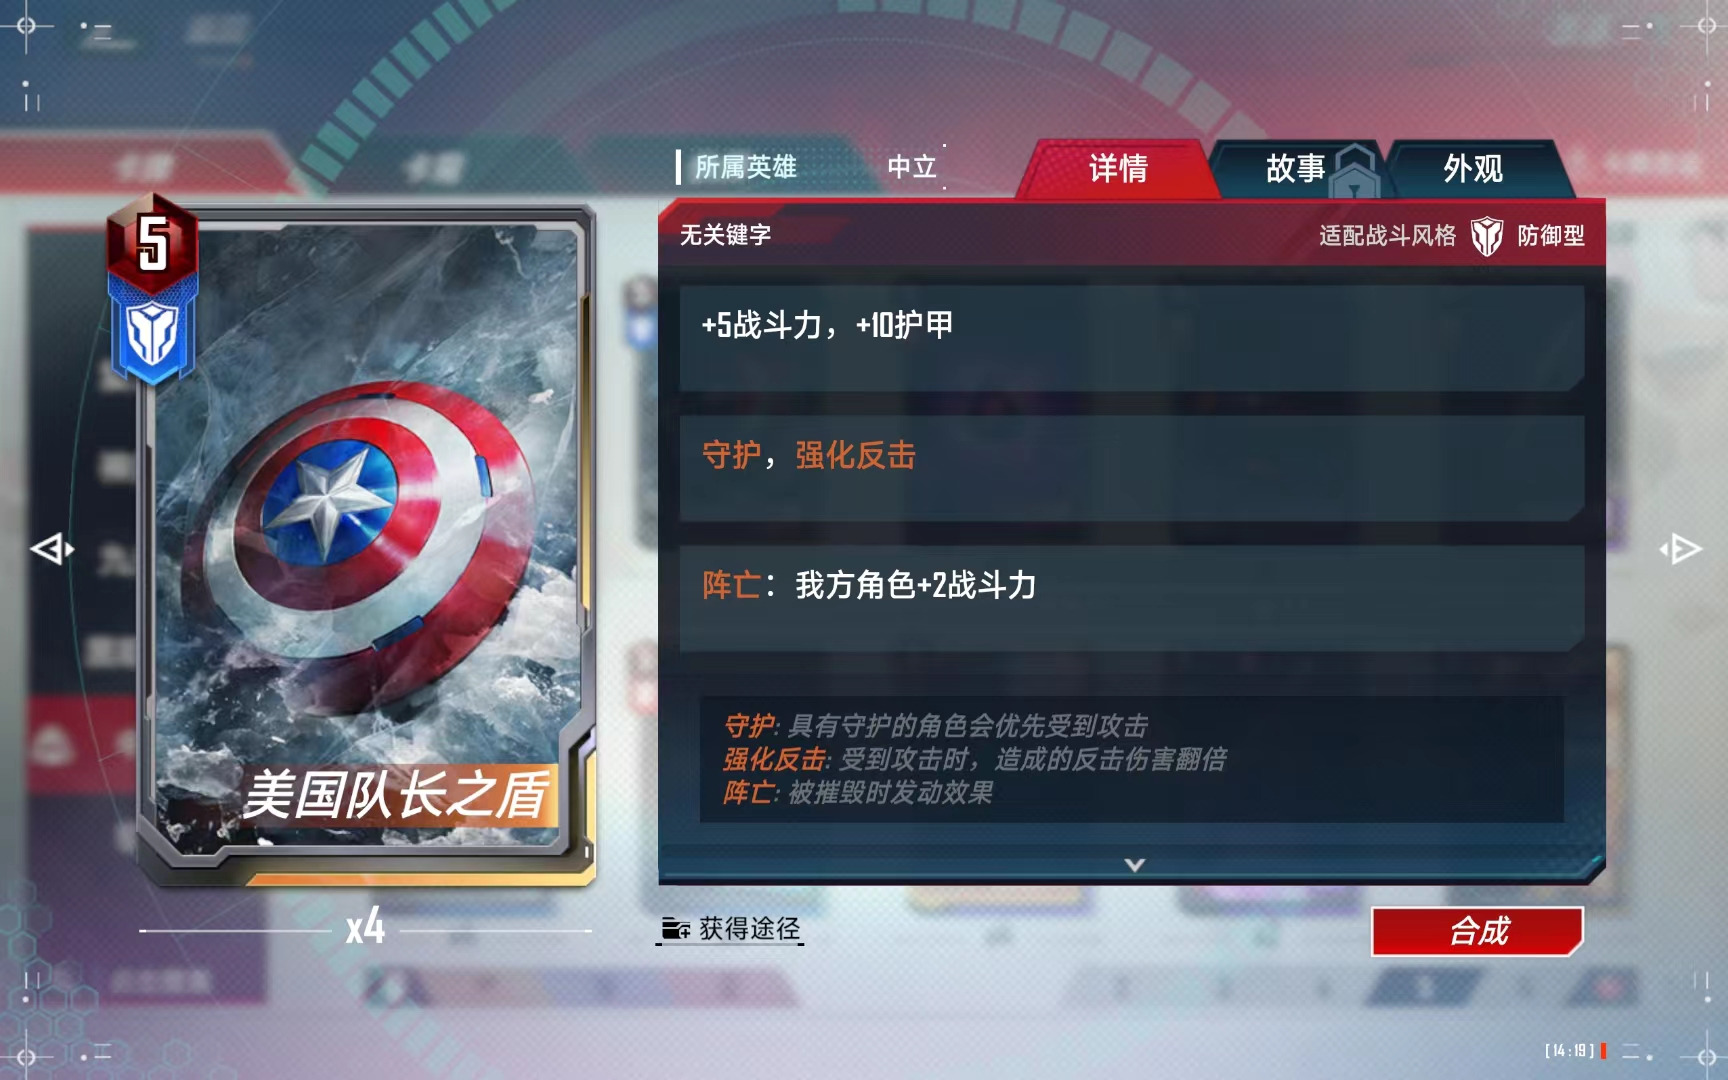Go to previous card with left arrow
Image resolution: width=1728 pixels, height=1080 pixels.
pos(52,549)
